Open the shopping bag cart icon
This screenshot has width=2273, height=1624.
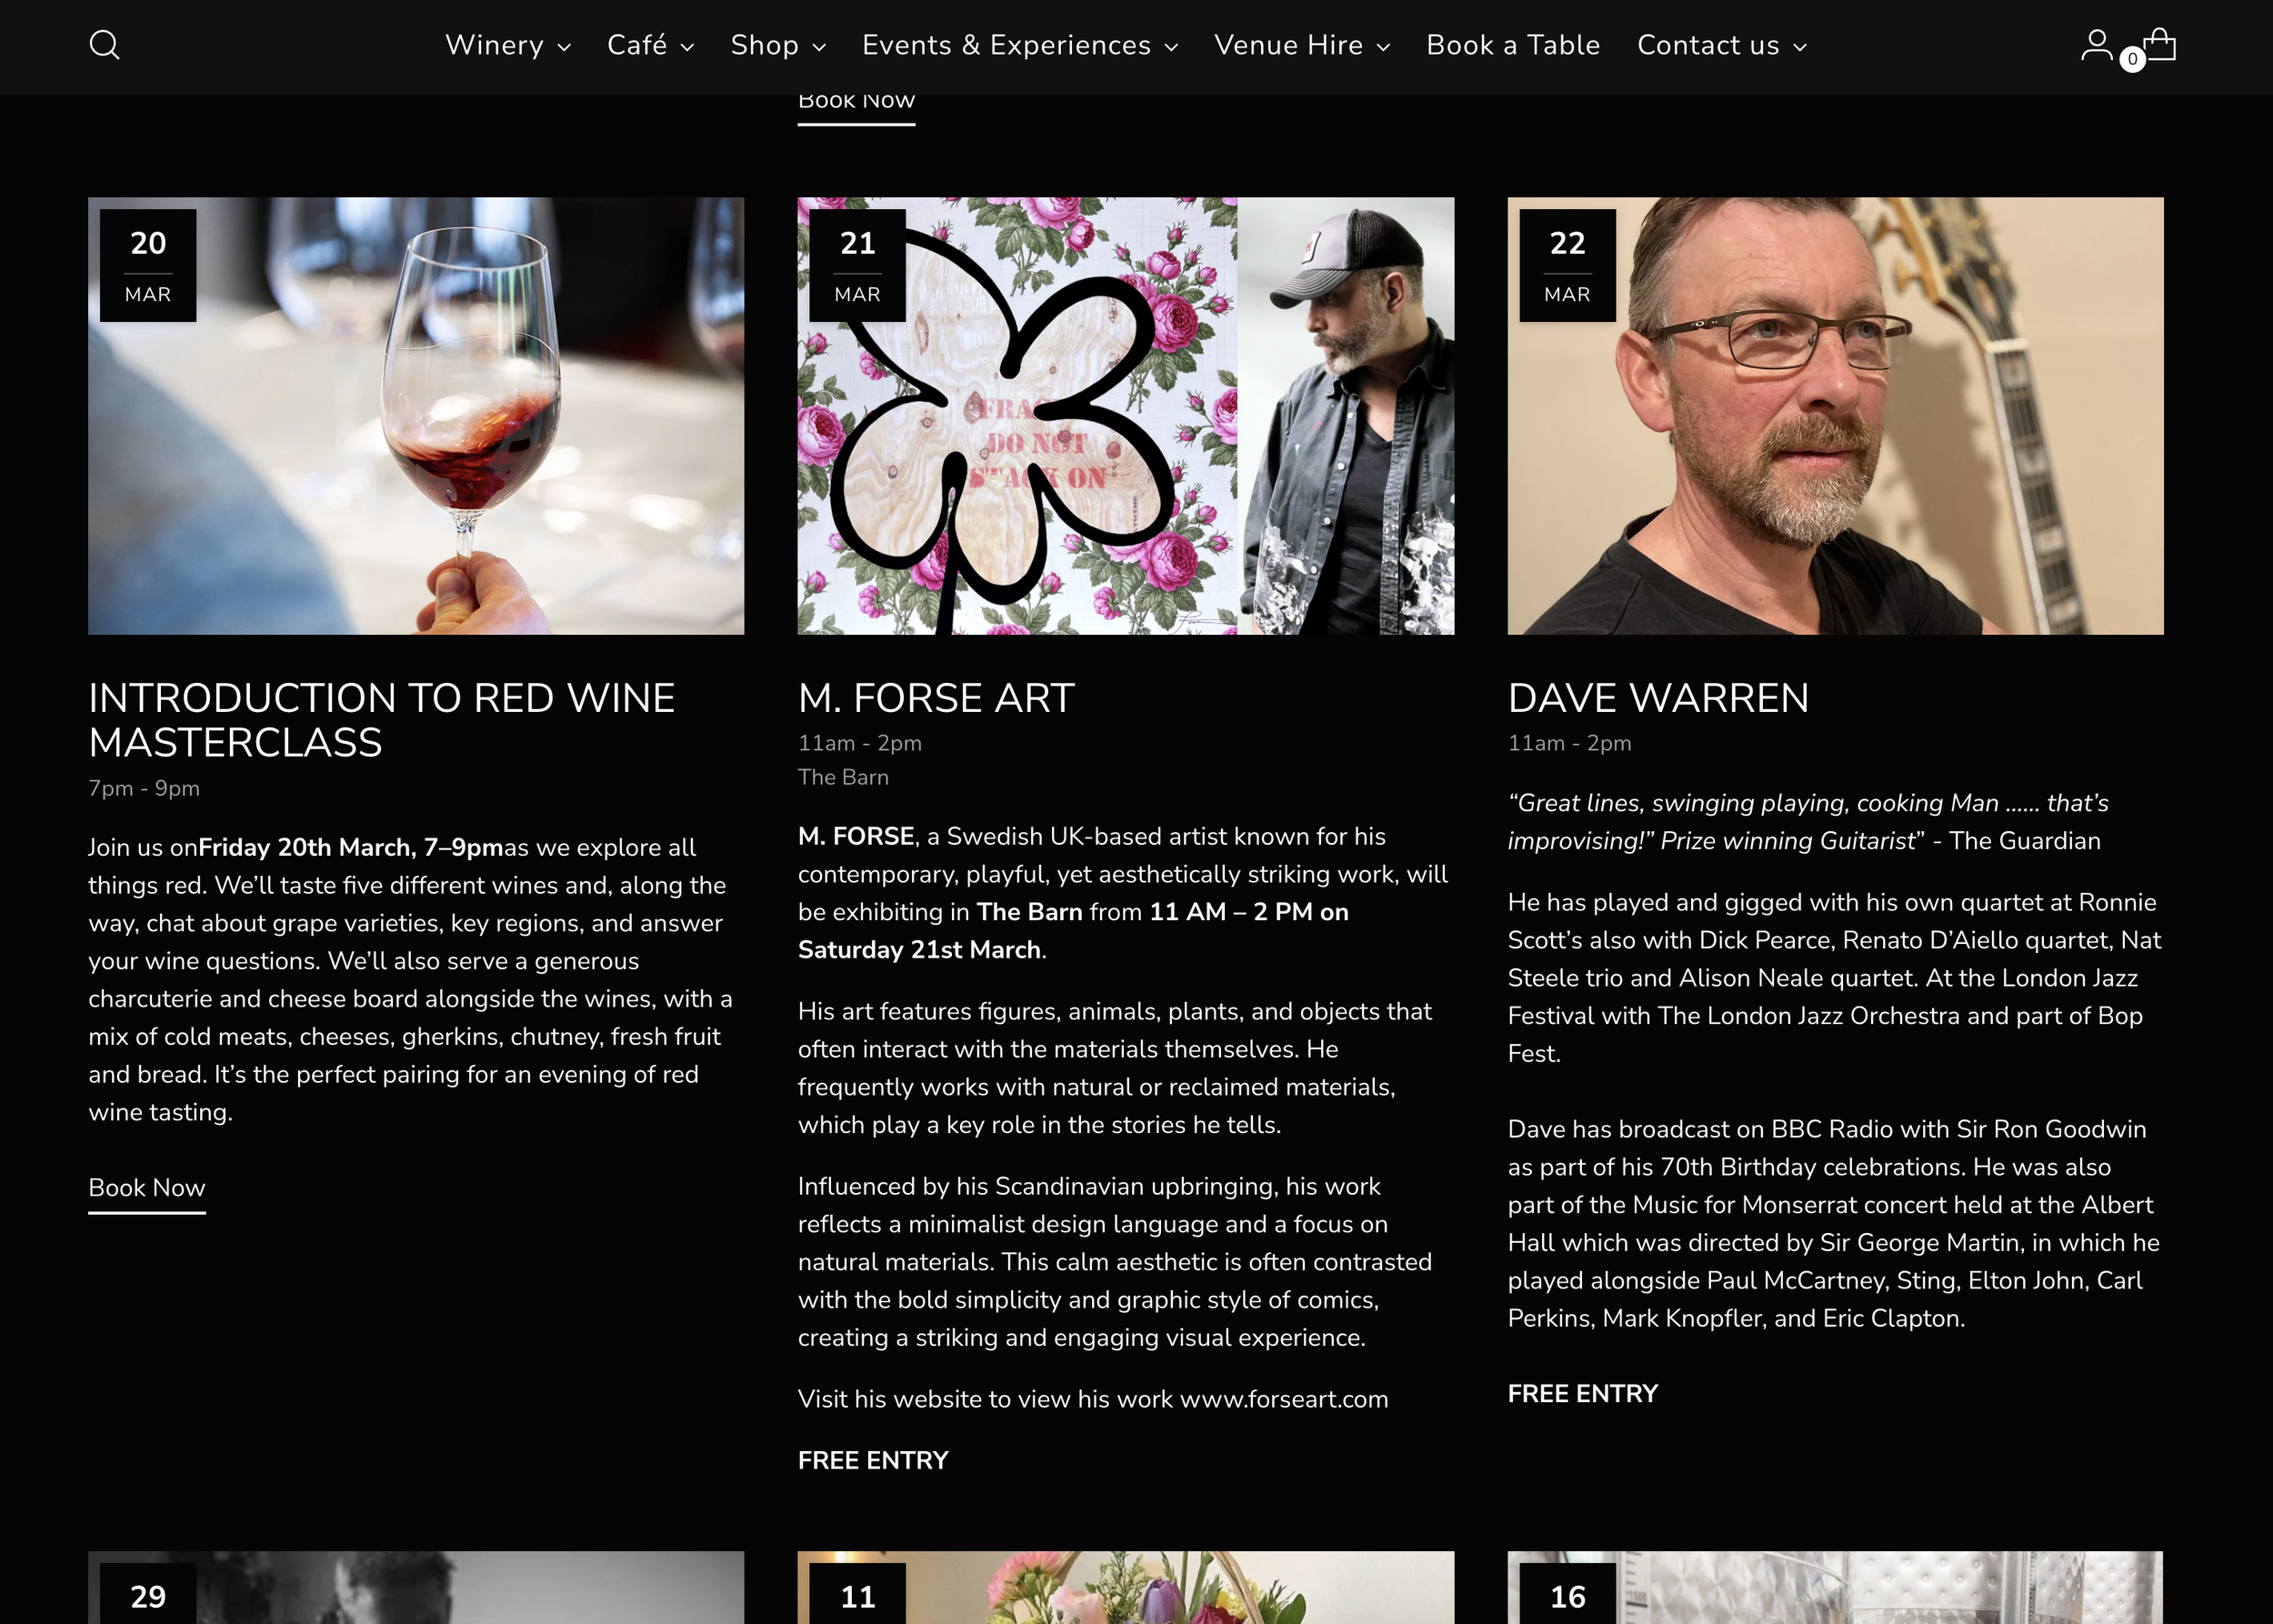2161,43
